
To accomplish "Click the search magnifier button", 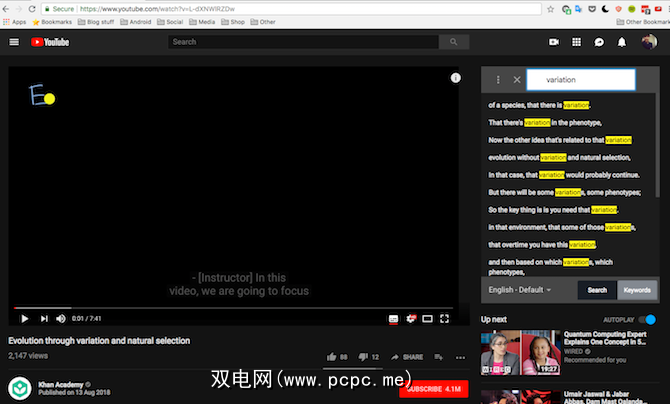I will tap(454, 42).
